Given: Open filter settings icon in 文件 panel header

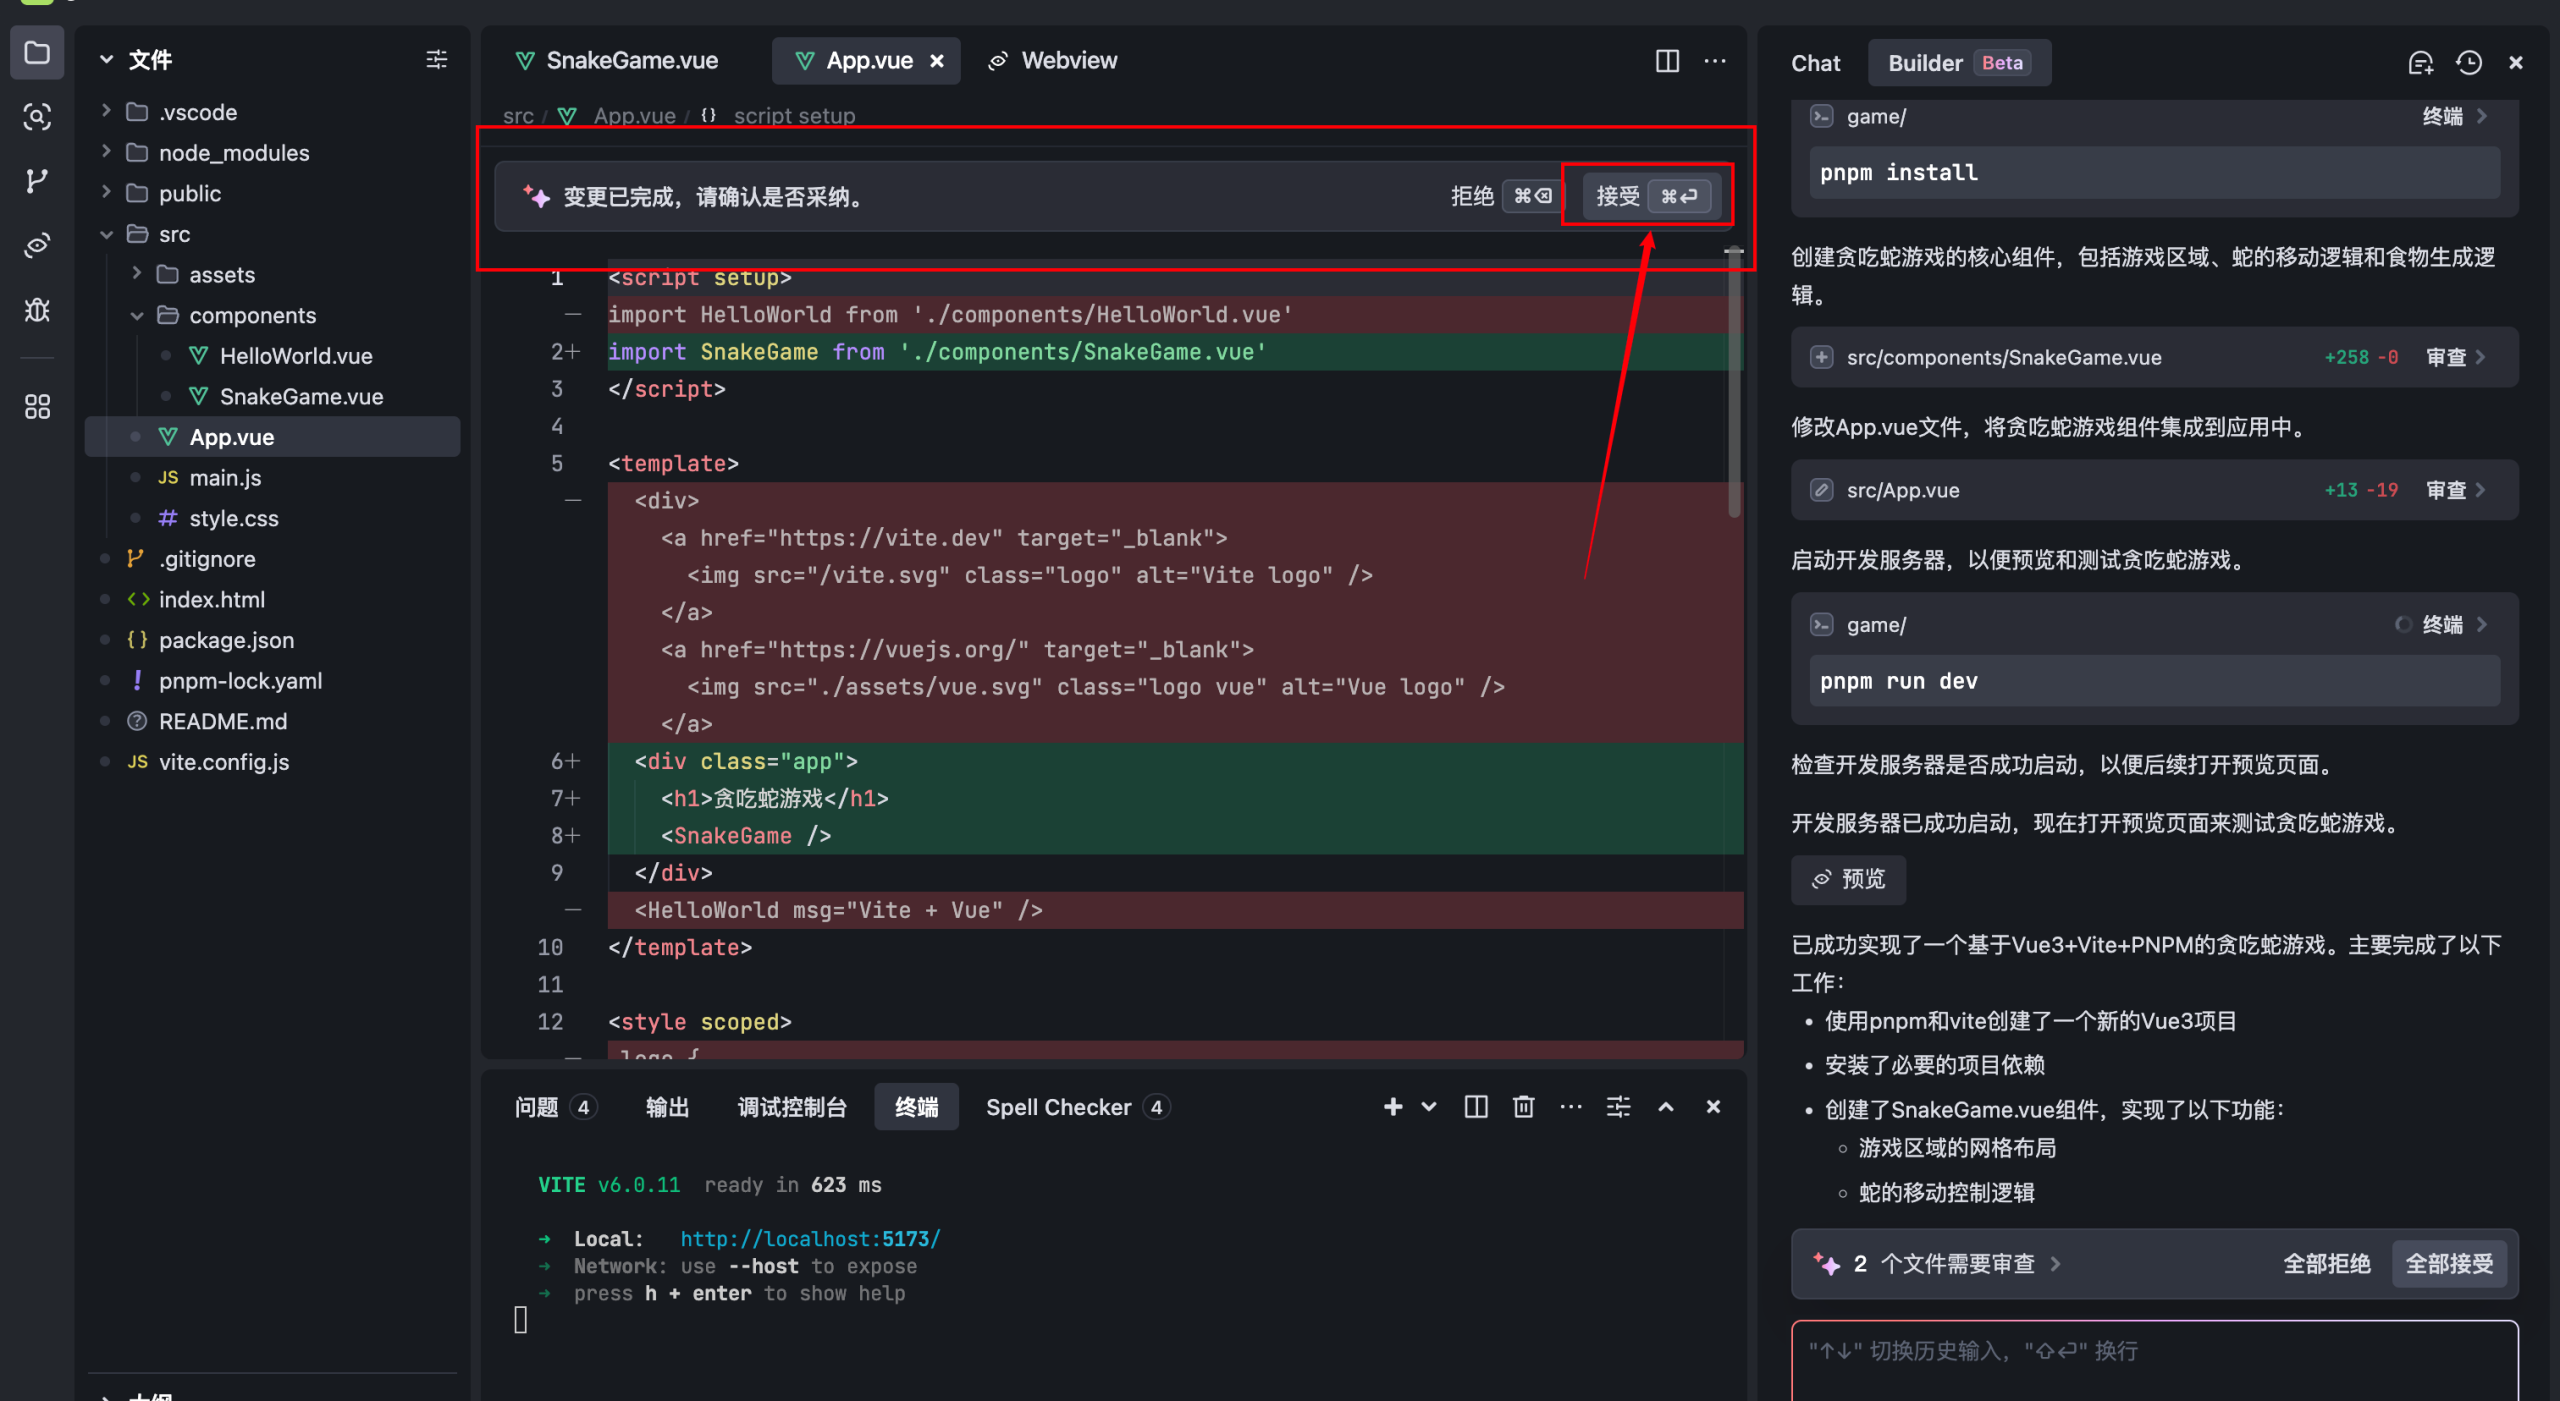Looking at the screenshot, I should pyautogui.click(x=437, y=60).
